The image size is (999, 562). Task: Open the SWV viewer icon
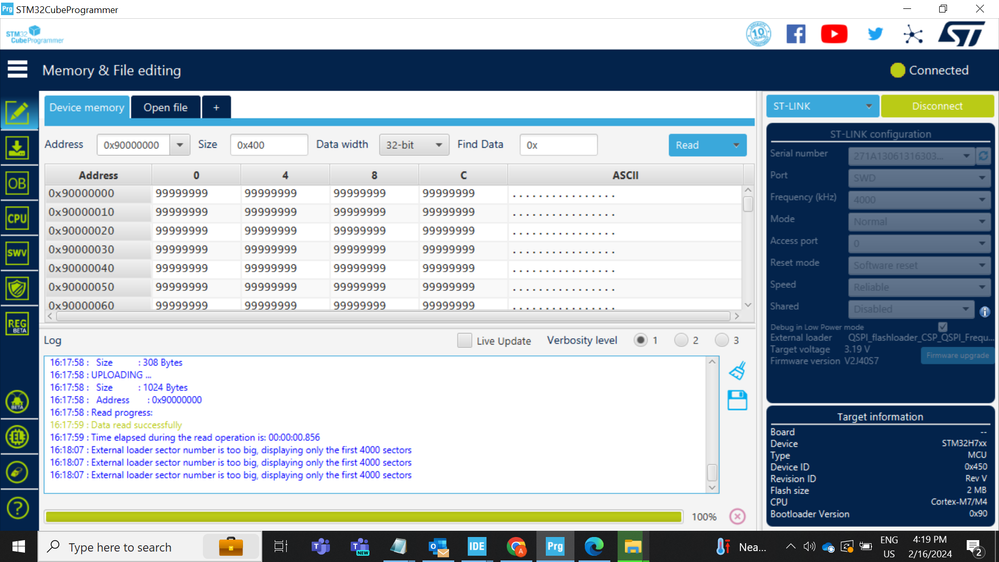point(17,254)
